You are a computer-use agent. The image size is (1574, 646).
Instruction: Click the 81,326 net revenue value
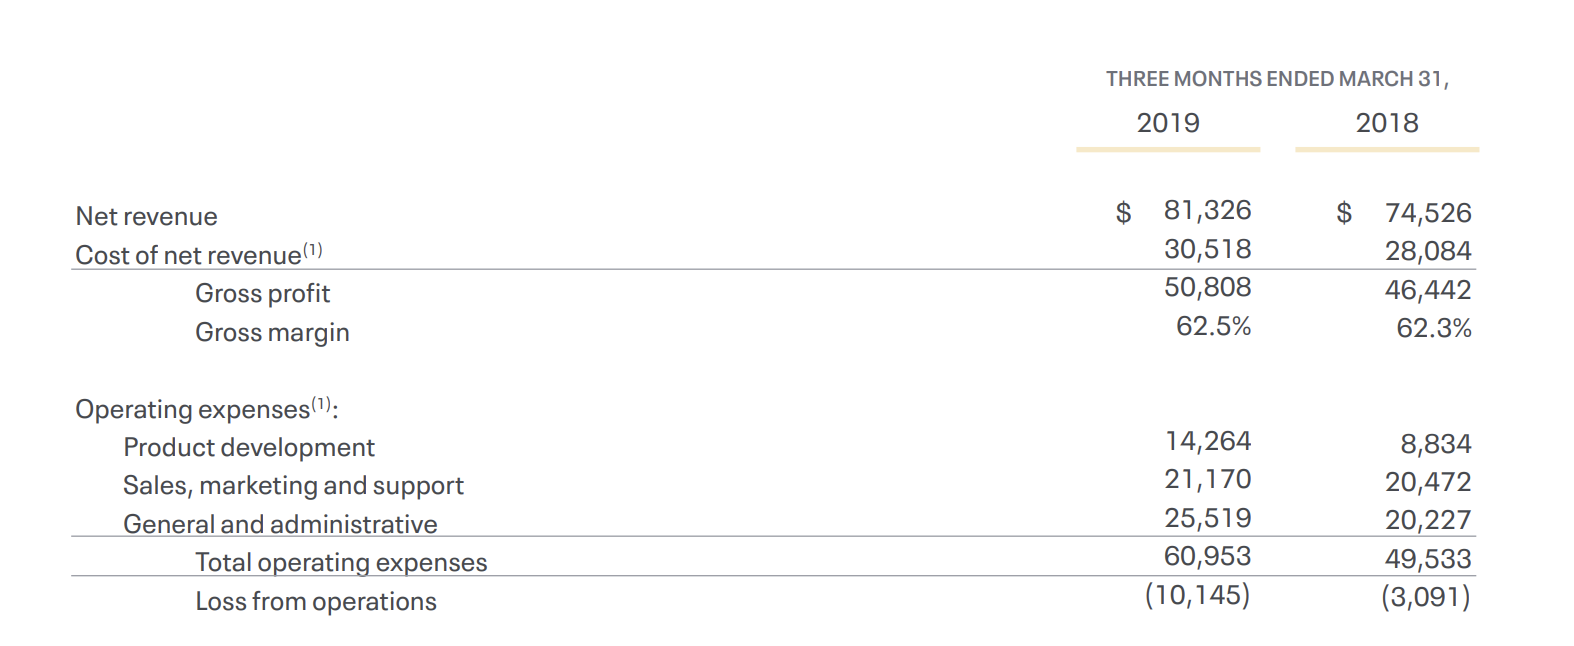[x=1207, y=210]
